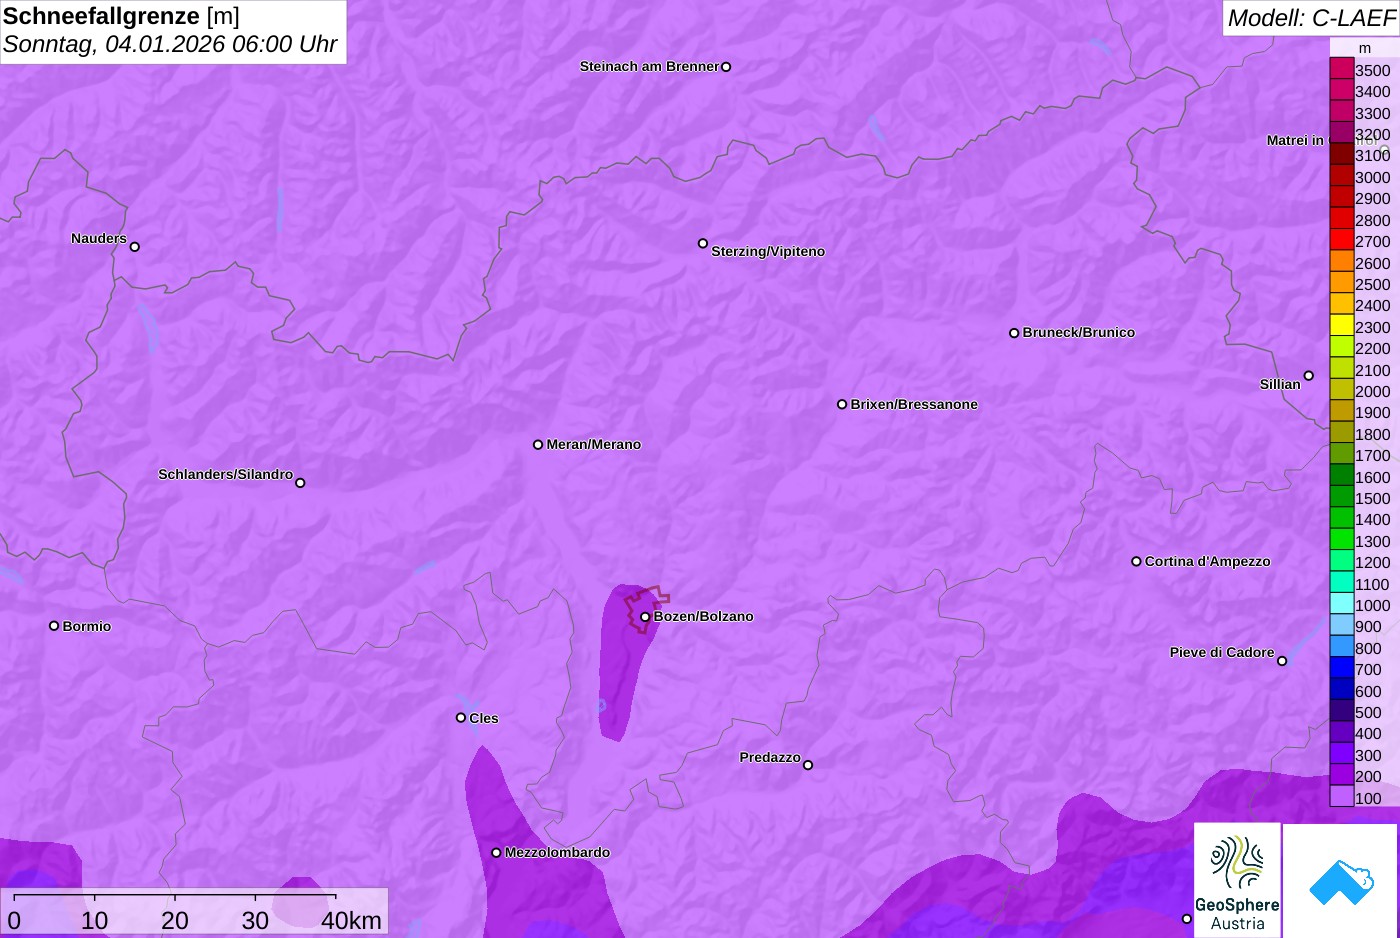Click the red outlined Bolzano municipality boundary
Image resolution: width=1400 pixels, height=938 pixels.
tap(646, 609)
